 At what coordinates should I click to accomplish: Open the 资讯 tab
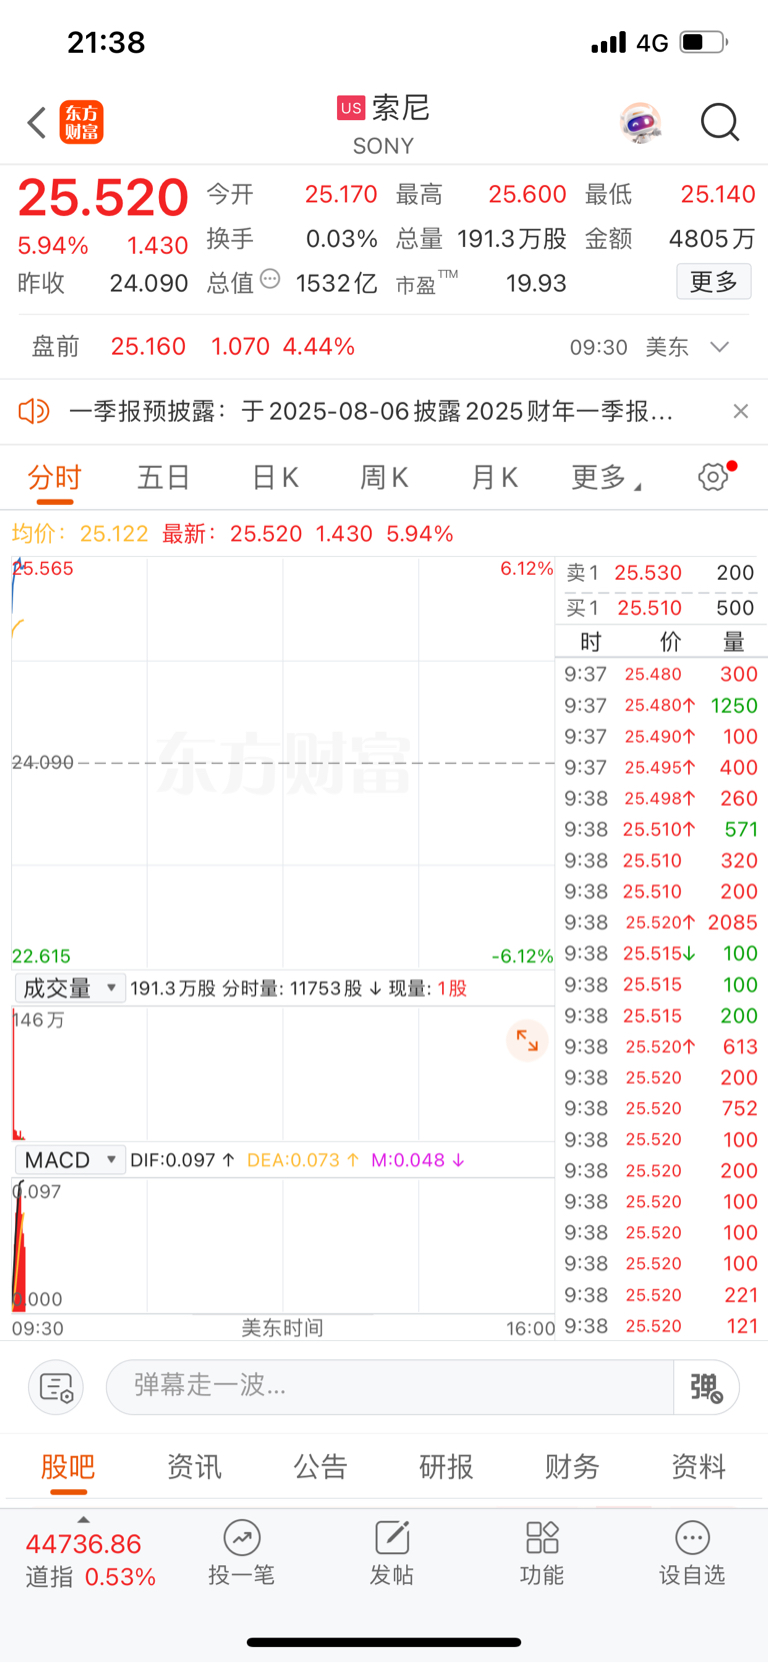point(194,1467)
